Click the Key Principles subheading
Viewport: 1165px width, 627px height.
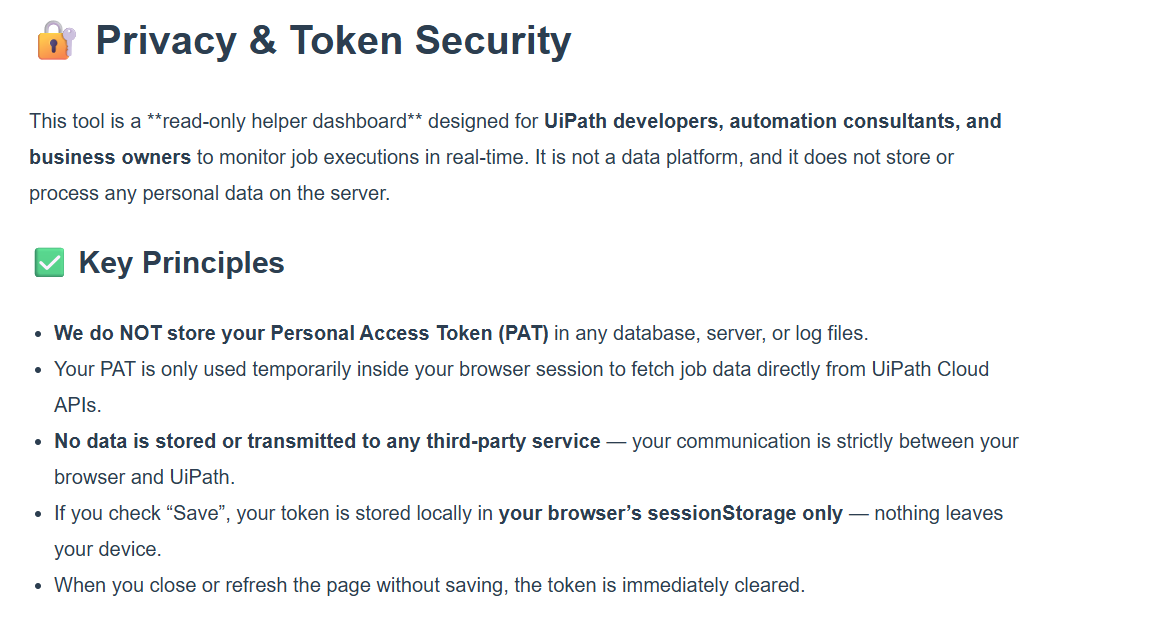click(181, 263)
